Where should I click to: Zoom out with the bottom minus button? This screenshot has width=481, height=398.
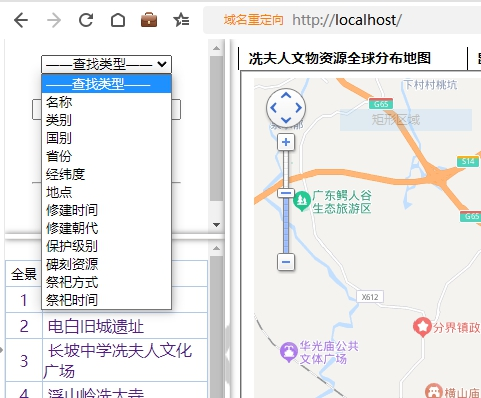tap(286, 262)
